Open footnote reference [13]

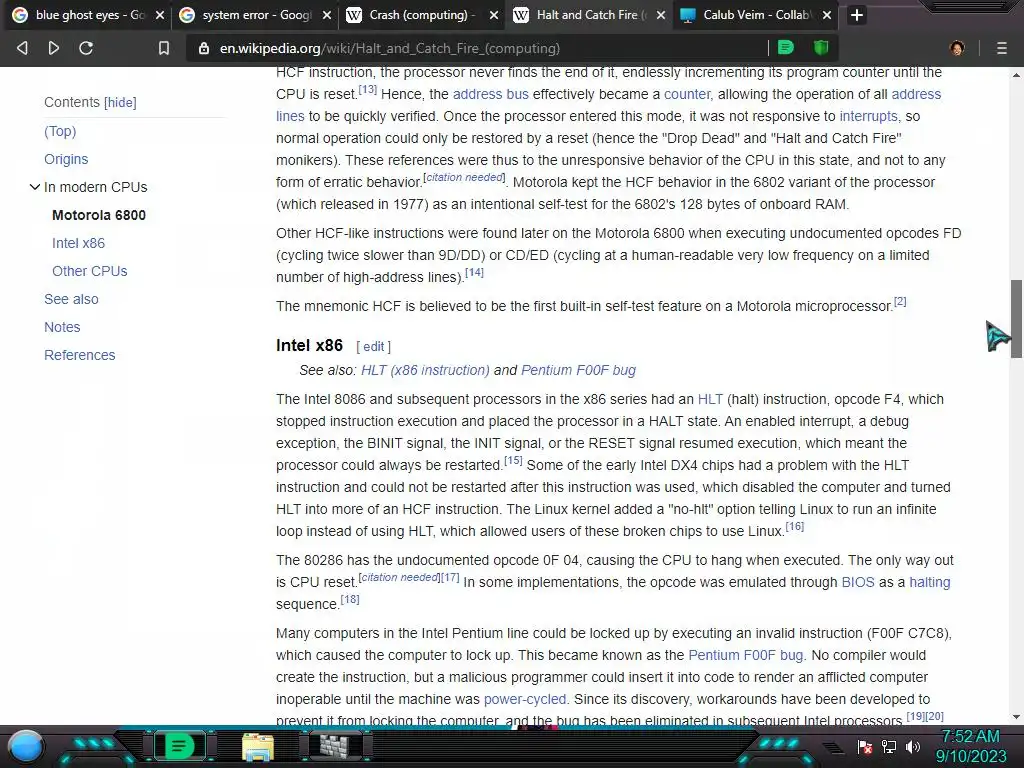point(368,89)
